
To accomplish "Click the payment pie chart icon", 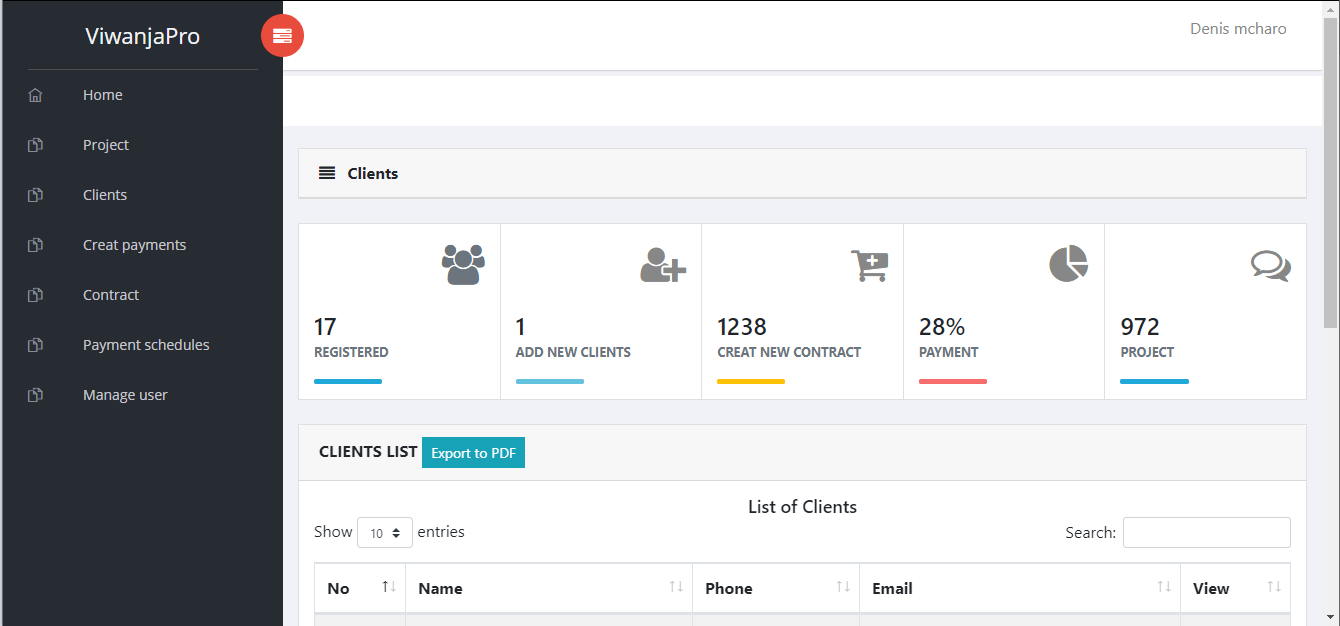I will (1068, 264).
